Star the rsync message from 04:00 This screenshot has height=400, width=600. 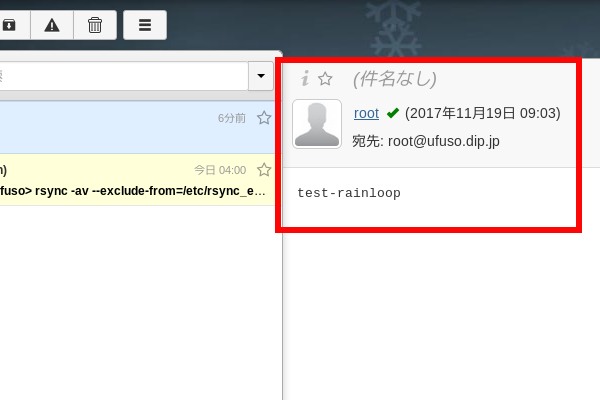[x=264, y=170]
